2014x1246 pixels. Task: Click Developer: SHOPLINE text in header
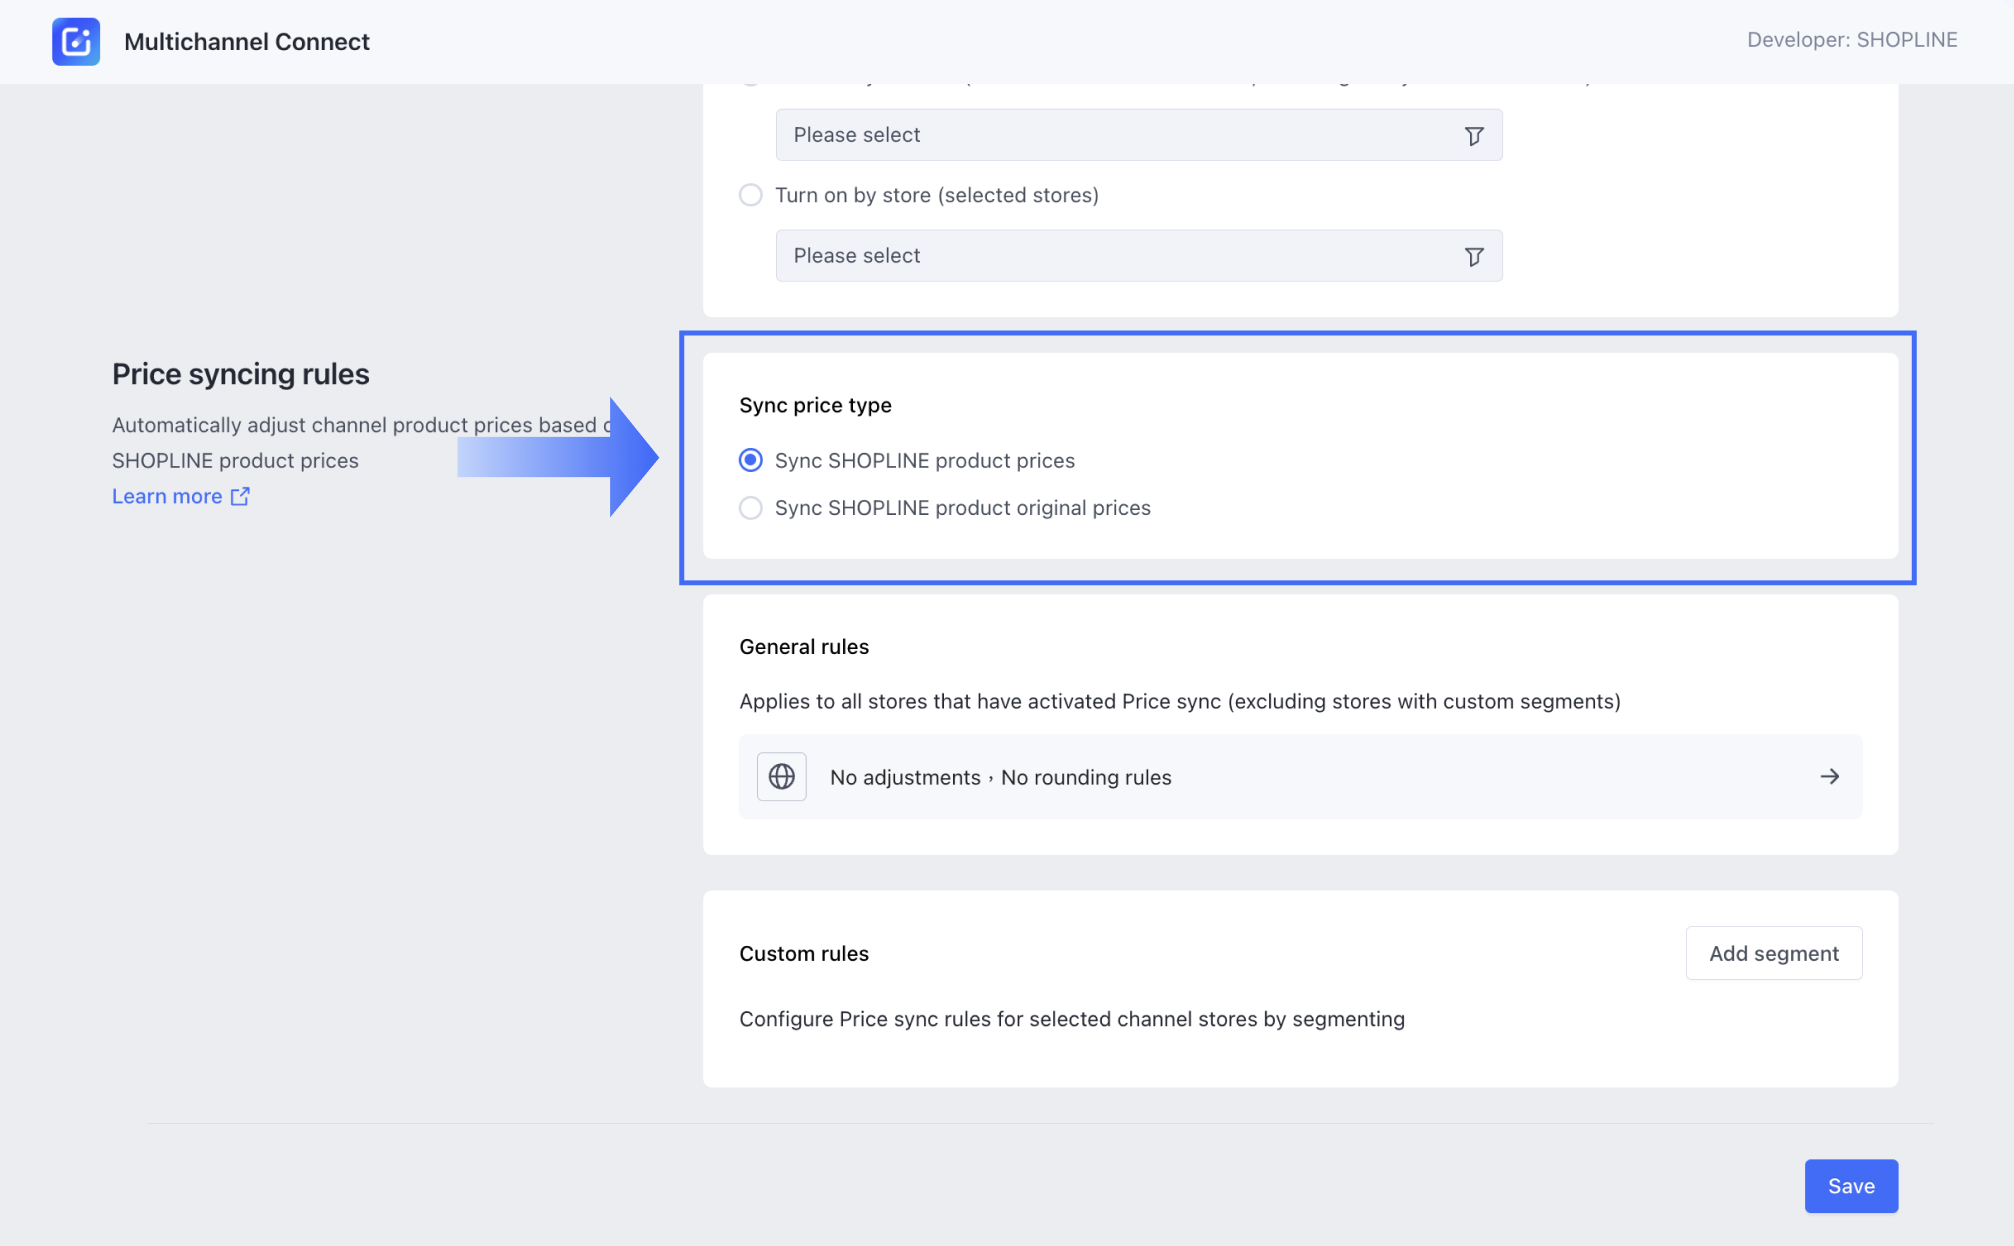pyautogui.click(x=1851, y=40)
